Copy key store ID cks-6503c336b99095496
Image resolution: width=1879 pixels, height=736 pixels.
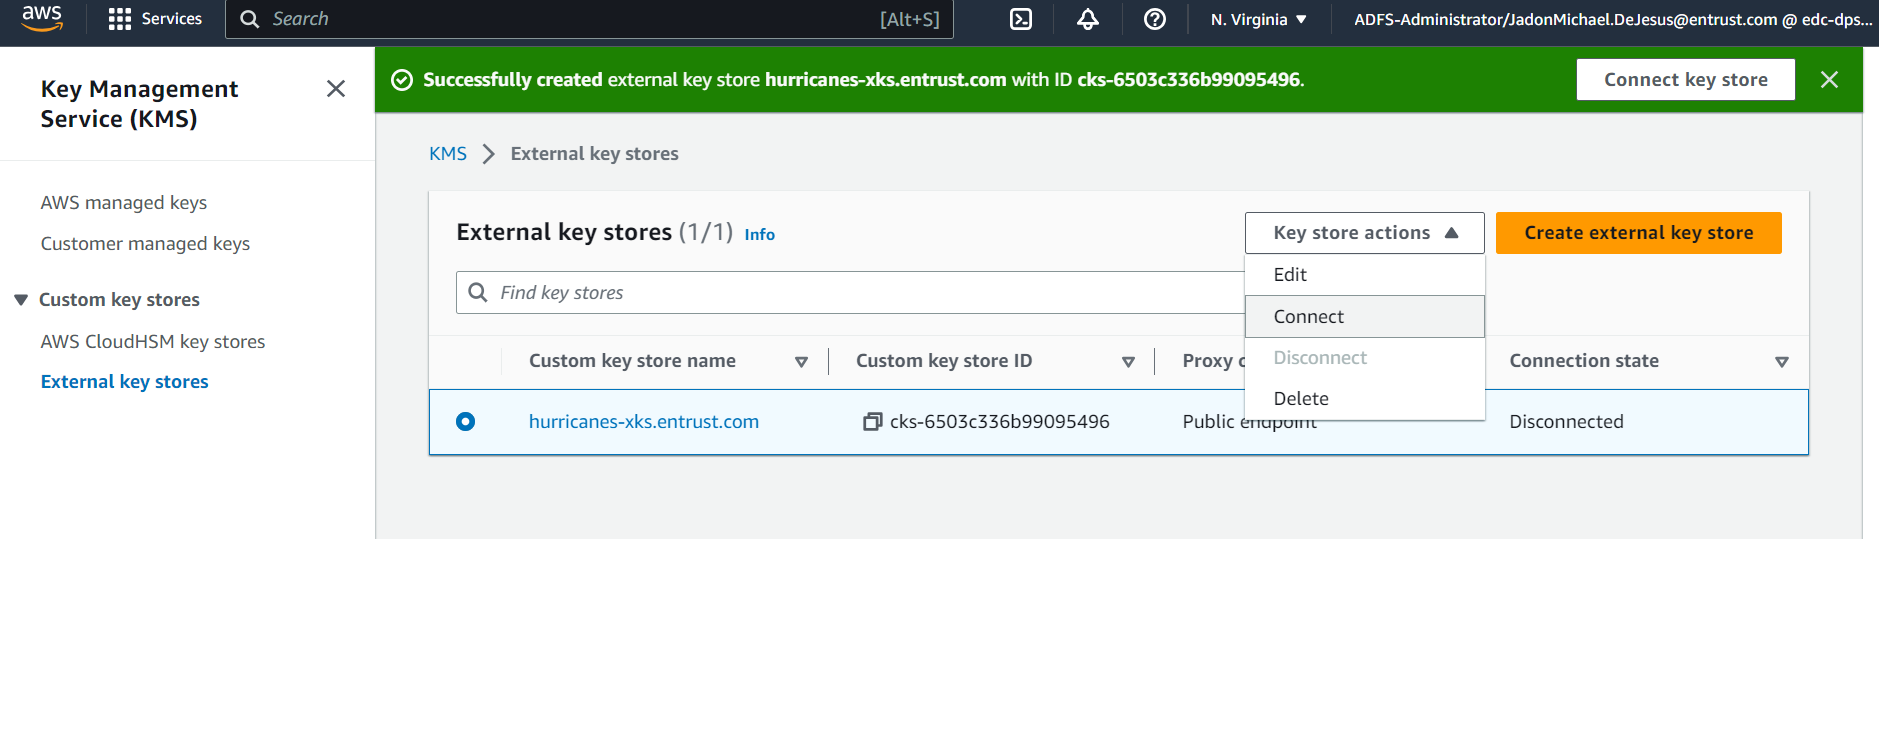tap(872, 422)
